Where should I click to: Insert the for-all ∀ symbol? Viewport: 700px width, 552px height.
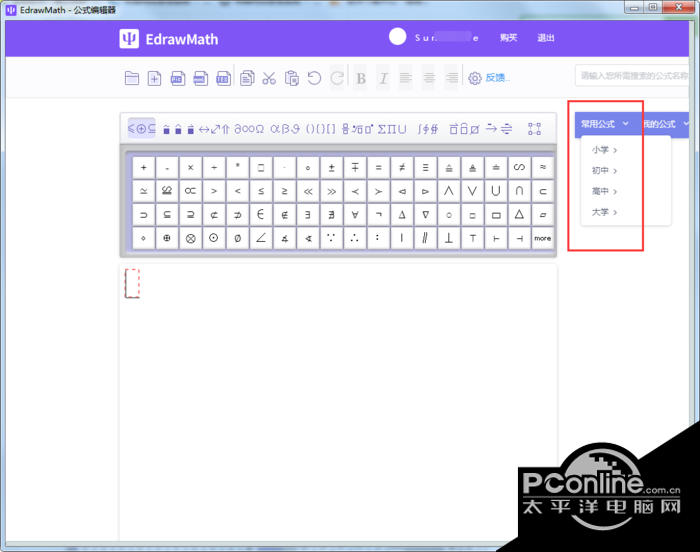click(355, 215)
